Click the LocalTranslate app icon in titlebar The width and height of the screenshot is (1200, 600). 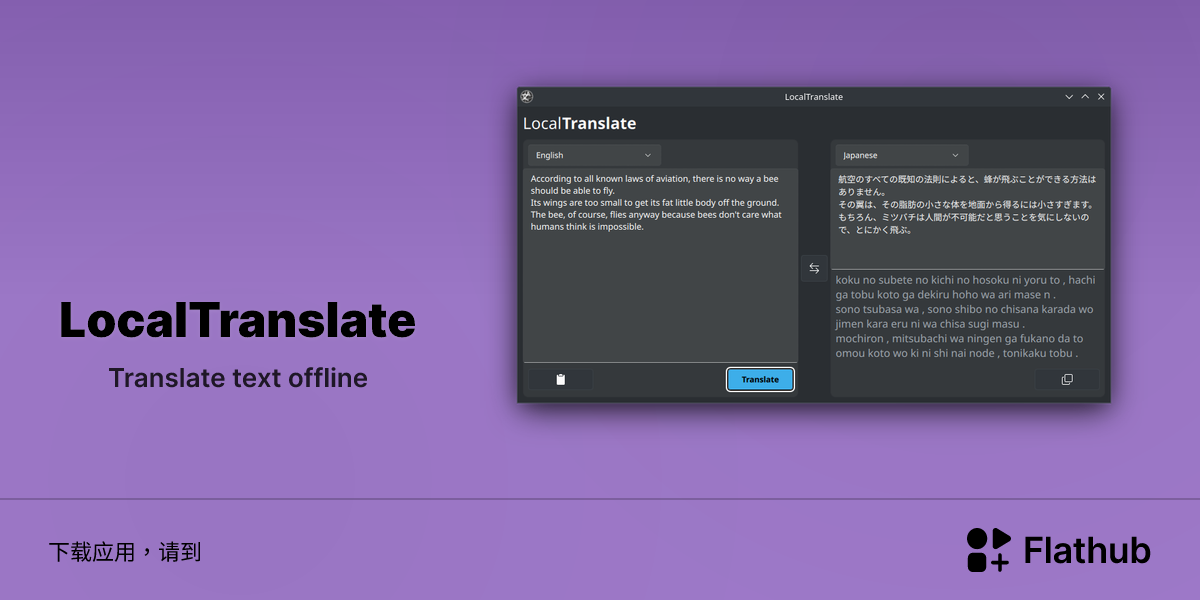(x=527, y=97)
